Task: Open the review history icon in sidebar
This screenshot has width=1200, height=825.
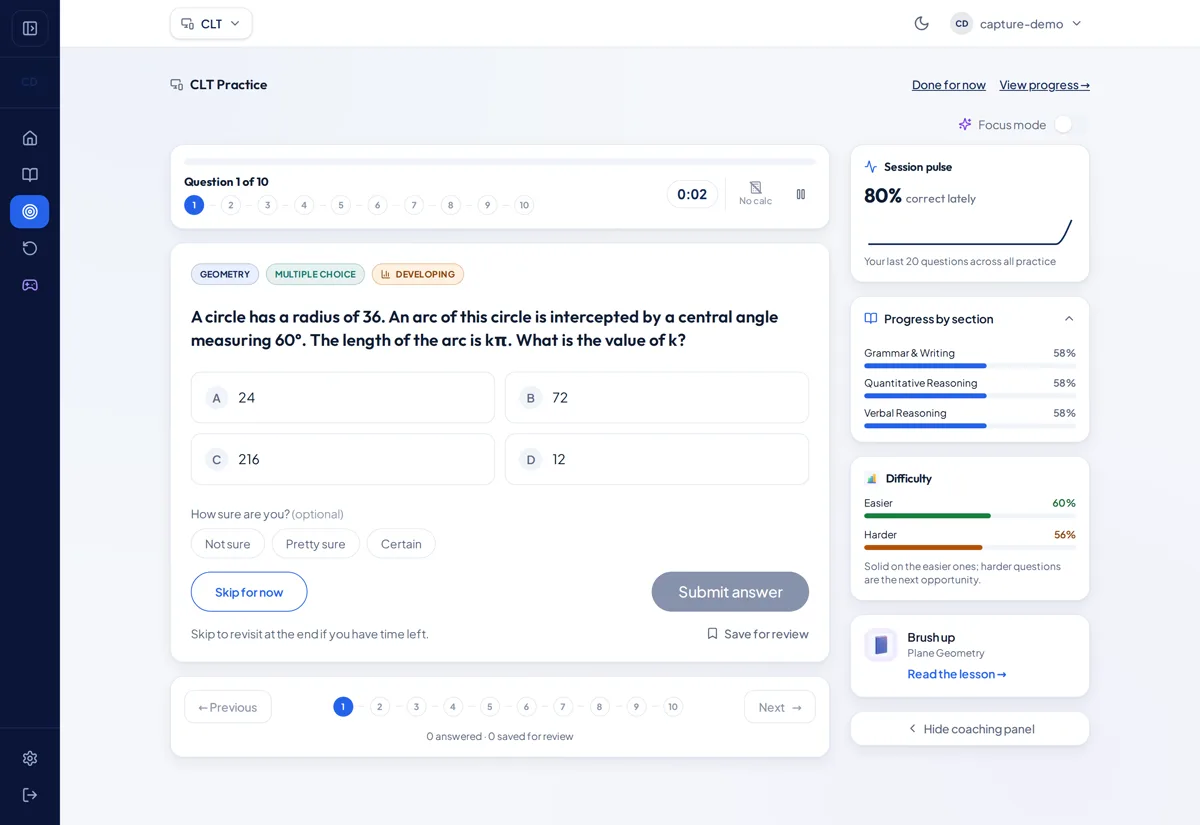Action: [30, 248]
